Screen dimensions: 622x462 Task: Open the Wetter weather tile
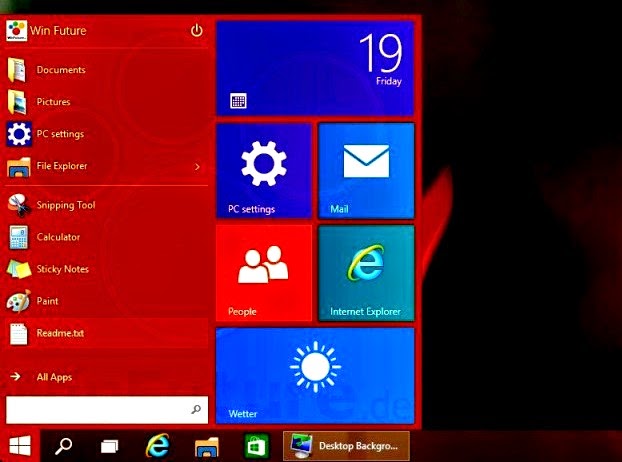pos(315,376)
